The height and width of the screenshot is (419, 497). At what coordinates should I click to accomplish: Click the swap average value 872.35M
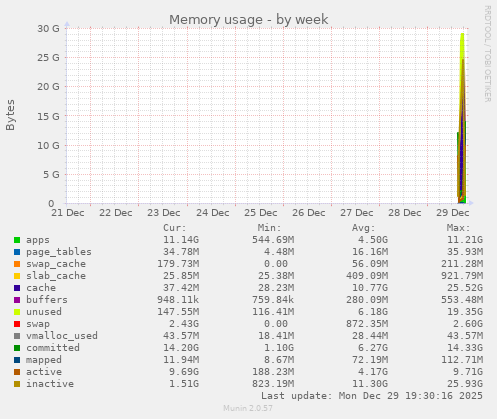coord(367,324)
